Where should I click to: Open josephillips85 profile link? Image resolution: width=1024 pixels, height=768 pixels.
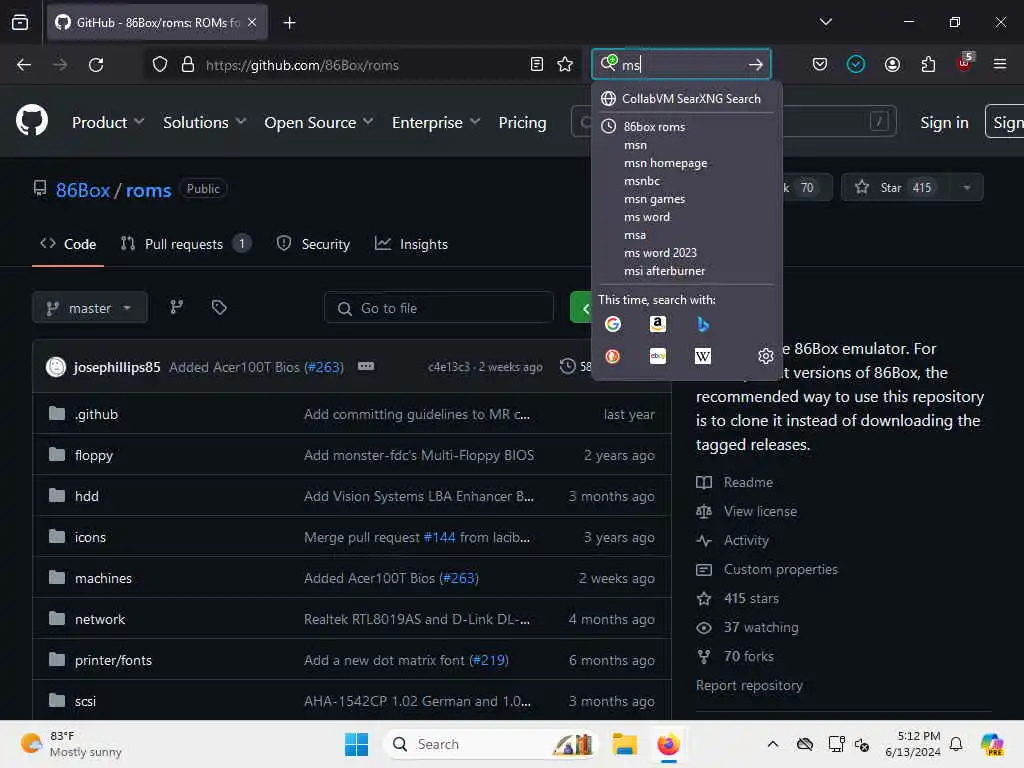coord(117,367)
